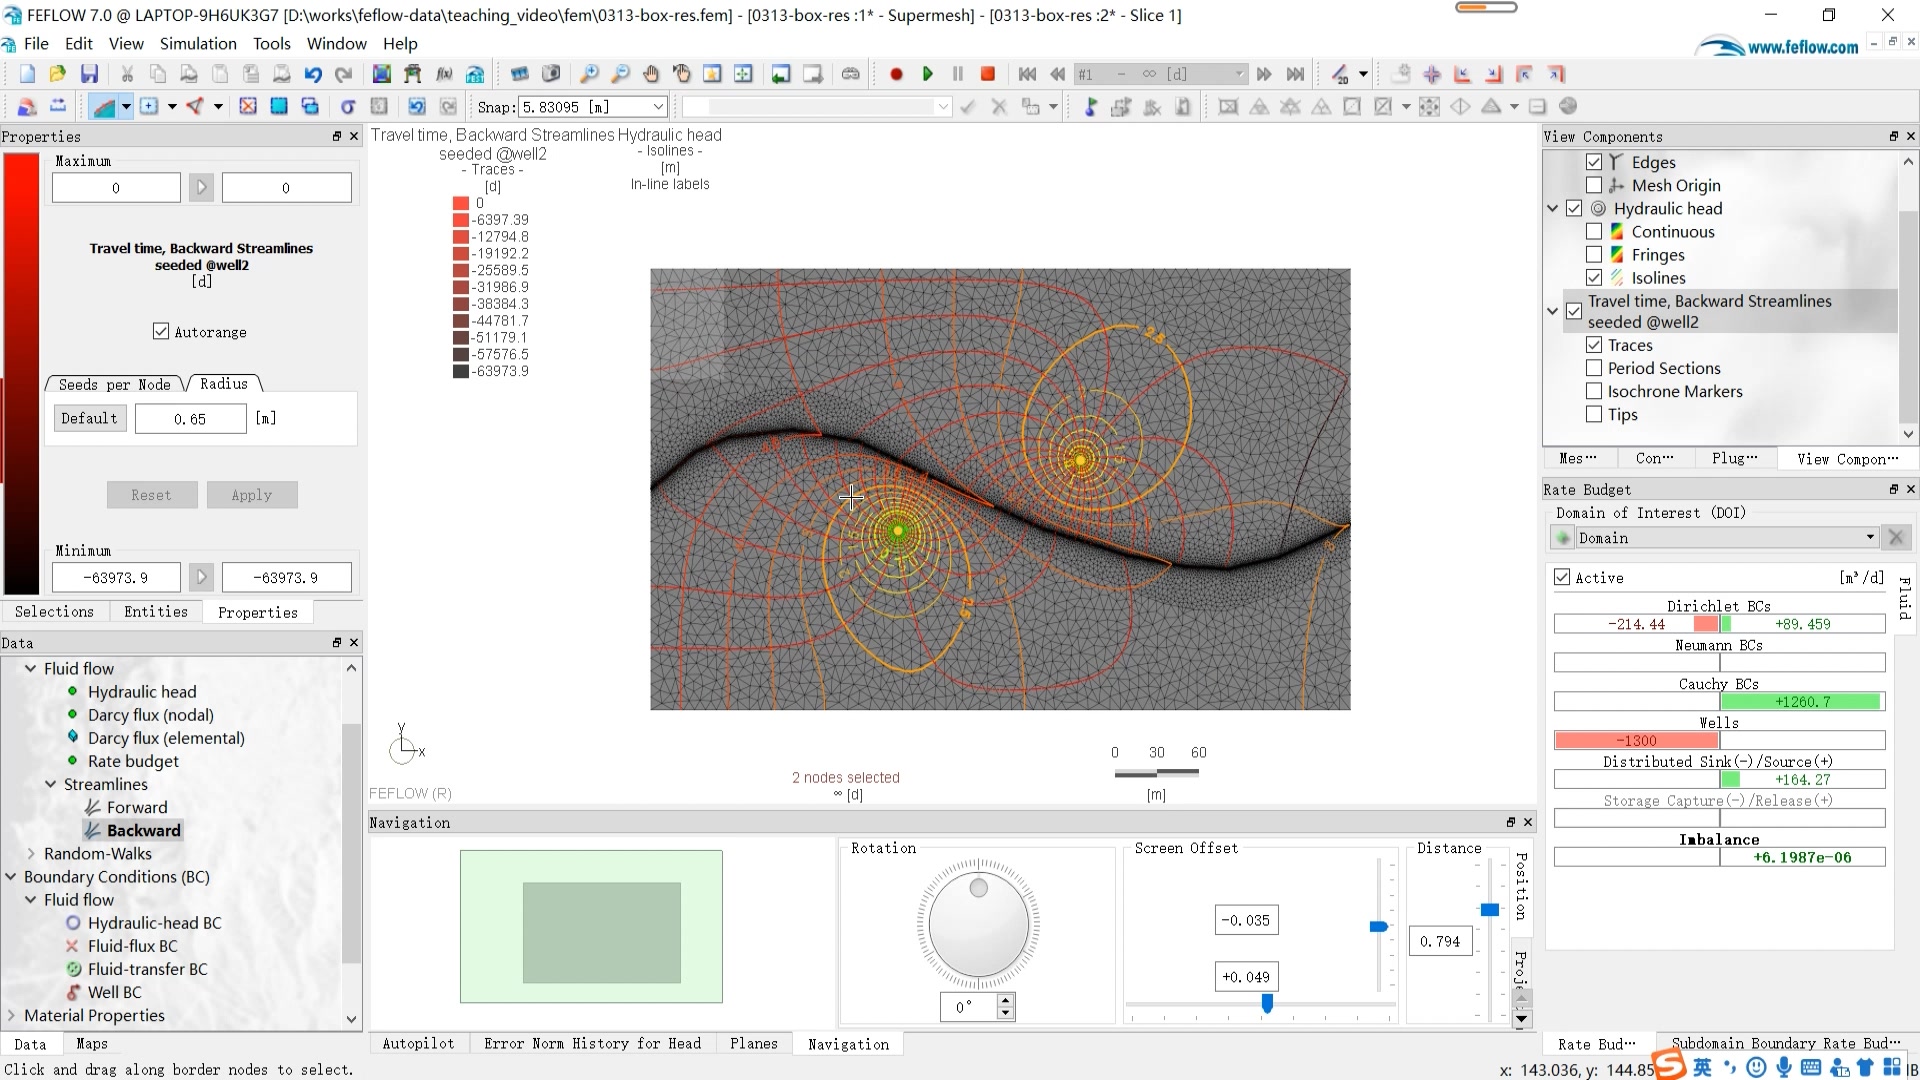This screenshot has width=1920, height=1080.
Task: Open the Simulation menu
Action: point(198,44)
